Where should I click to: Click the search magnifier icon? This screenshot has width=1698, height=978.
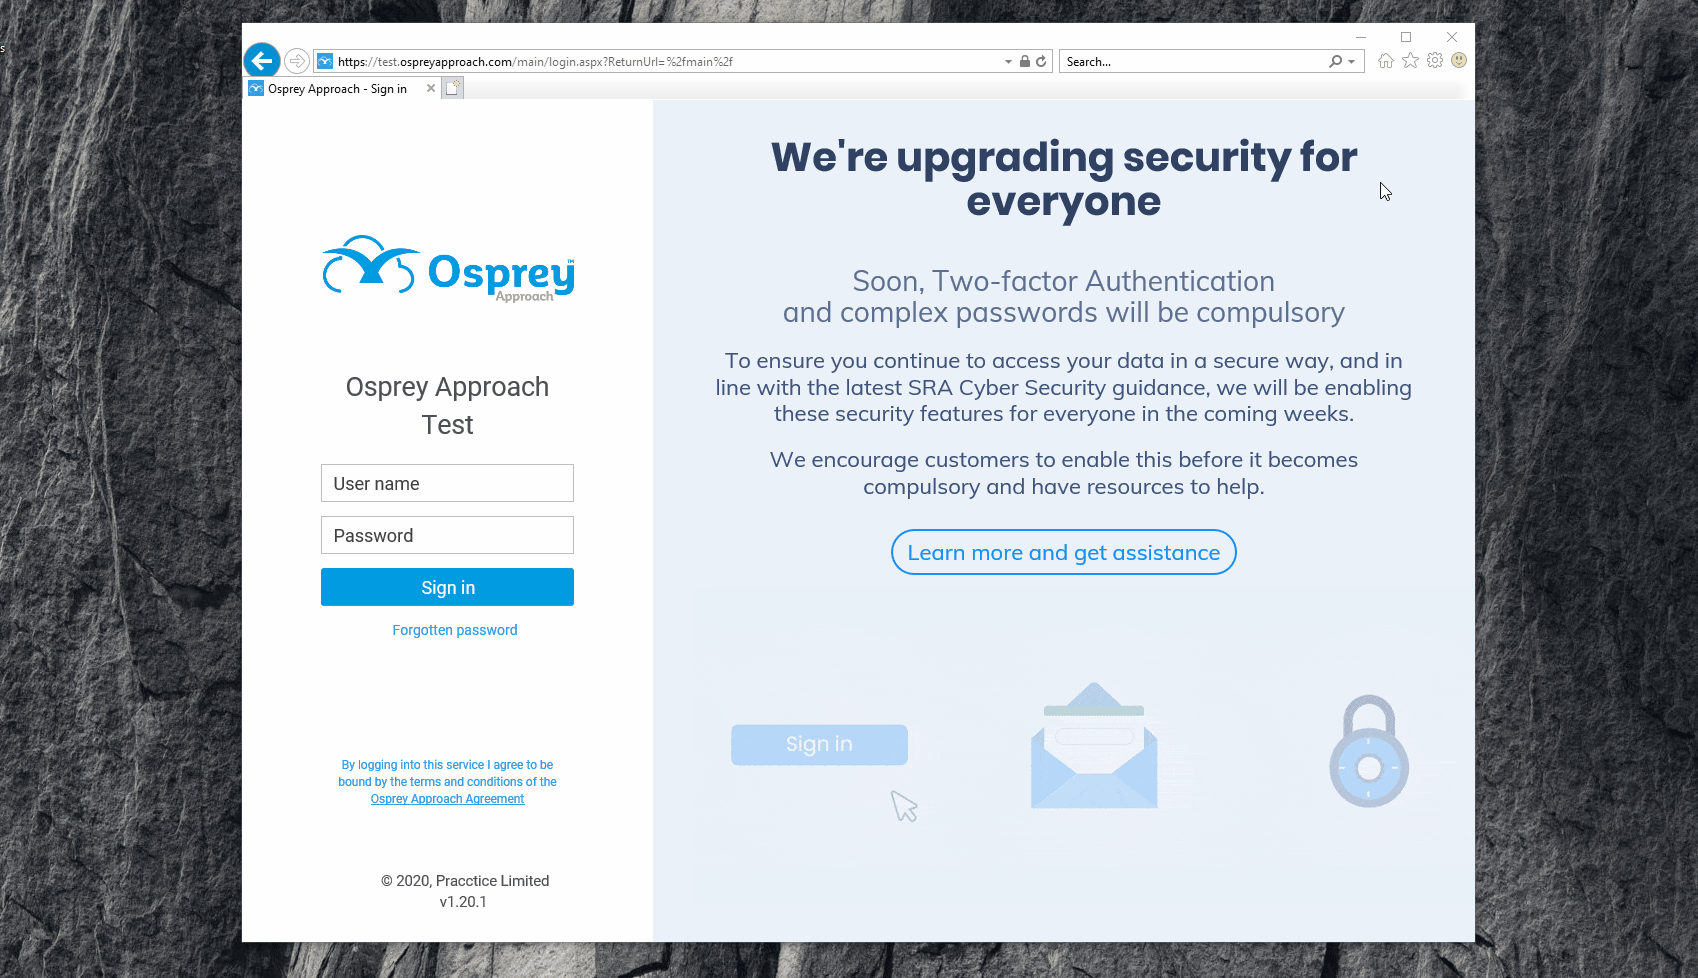coord(1335,61)
